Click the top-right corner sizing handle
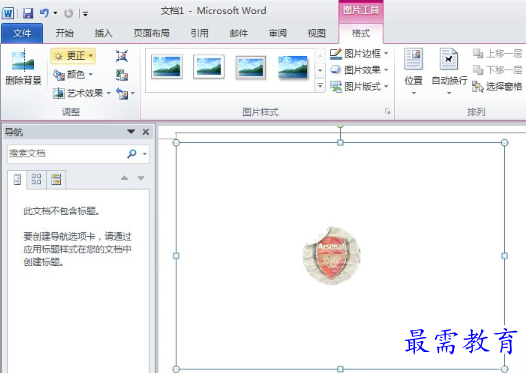Screen dimensions: 526x373 click(x=504, y=143)
